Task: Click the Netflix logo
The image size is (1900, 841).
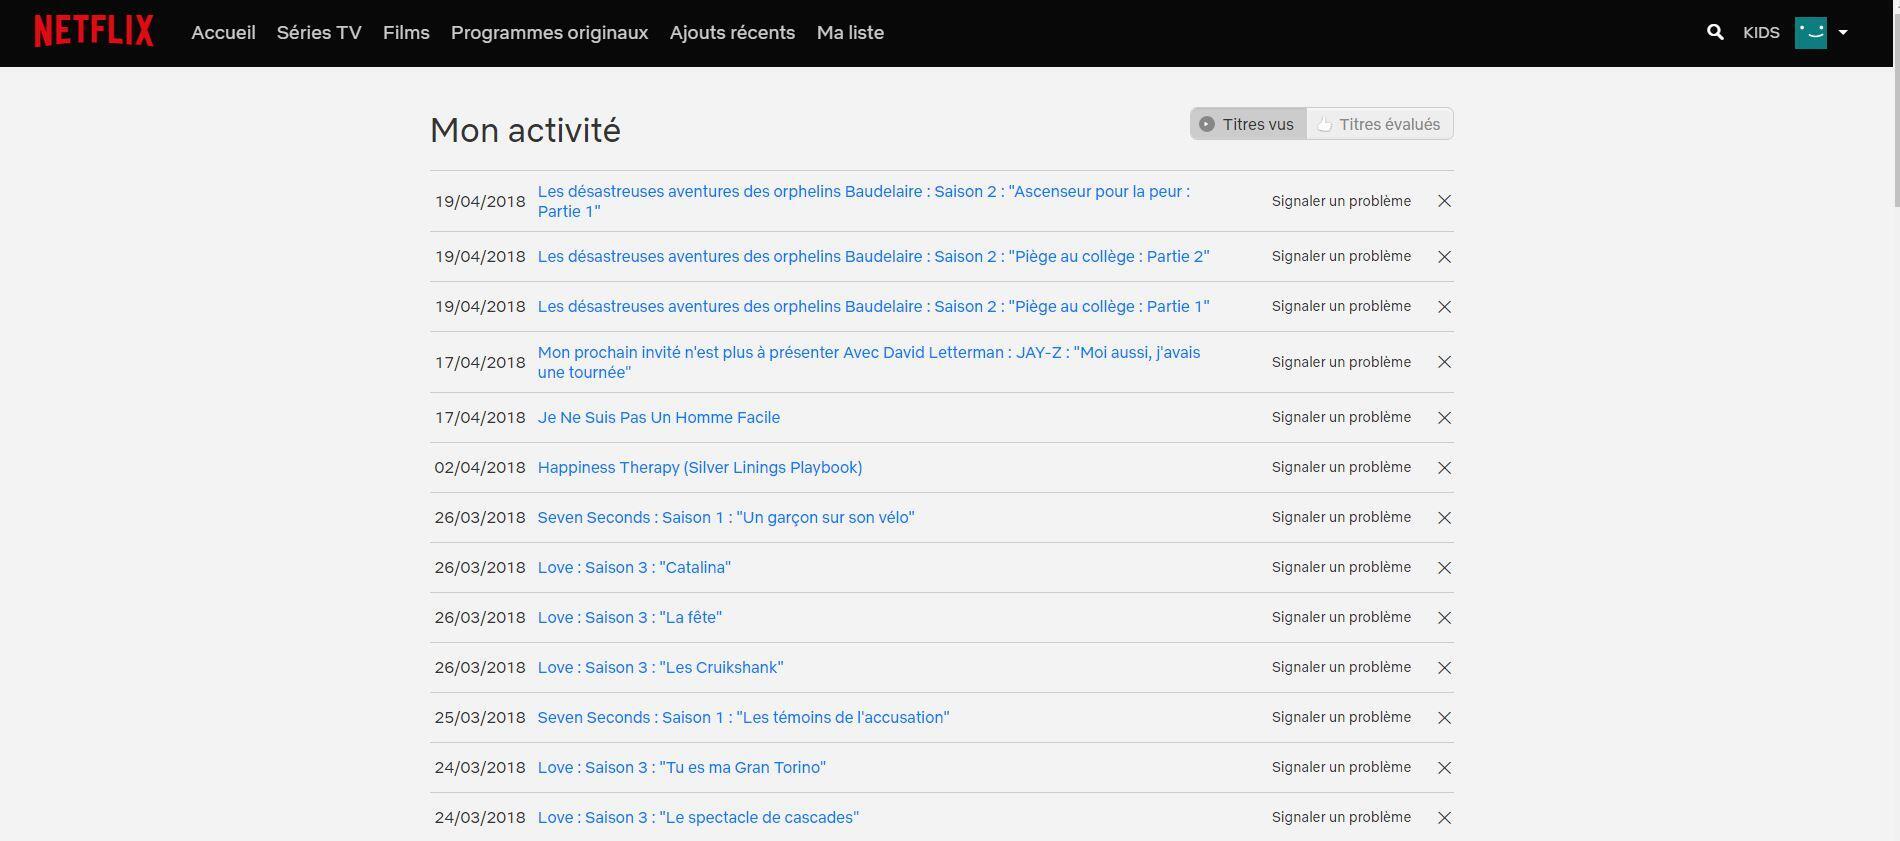Action: 94,32
